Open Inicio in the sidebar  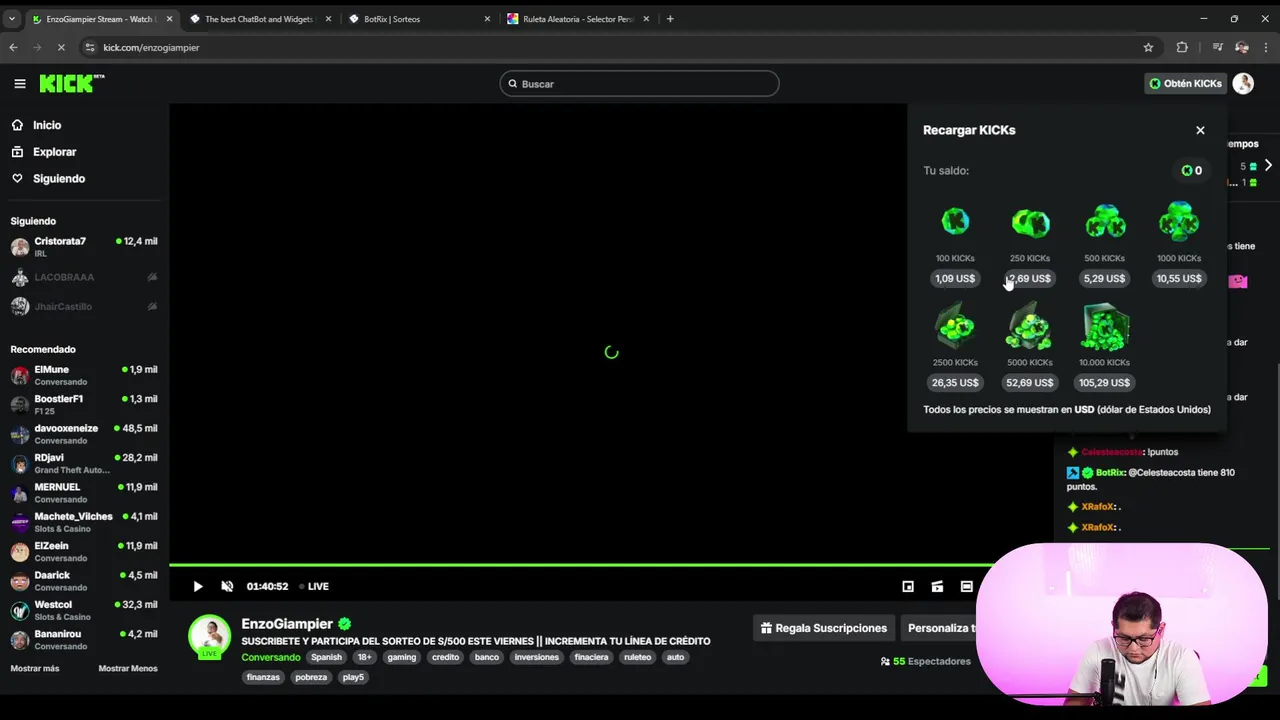point(47,125)
